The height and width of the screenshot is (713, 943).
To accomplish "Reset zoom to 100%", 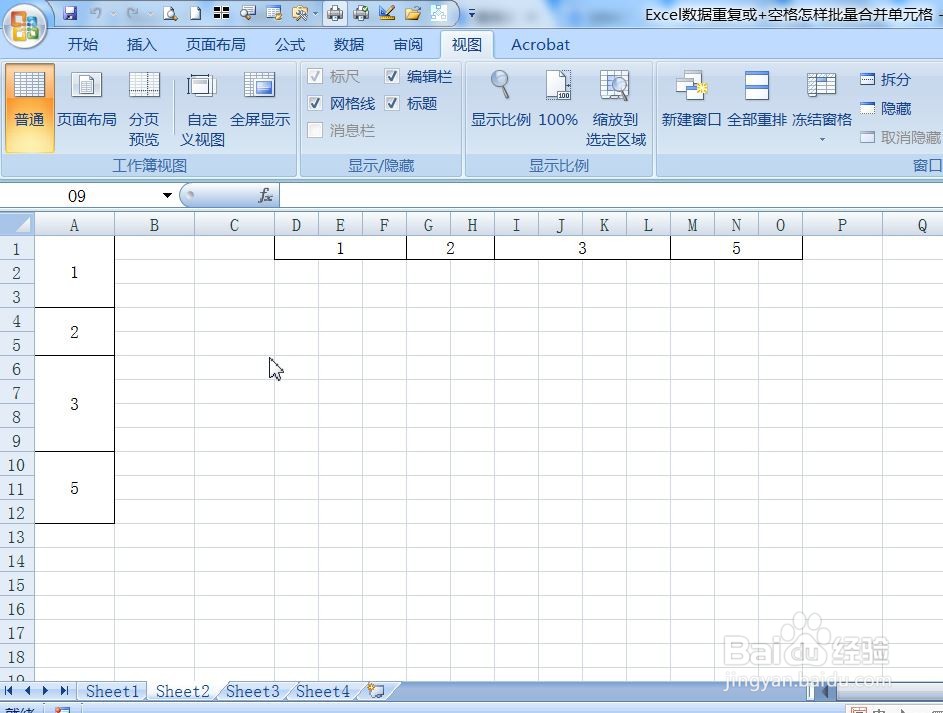I will 557,100.
